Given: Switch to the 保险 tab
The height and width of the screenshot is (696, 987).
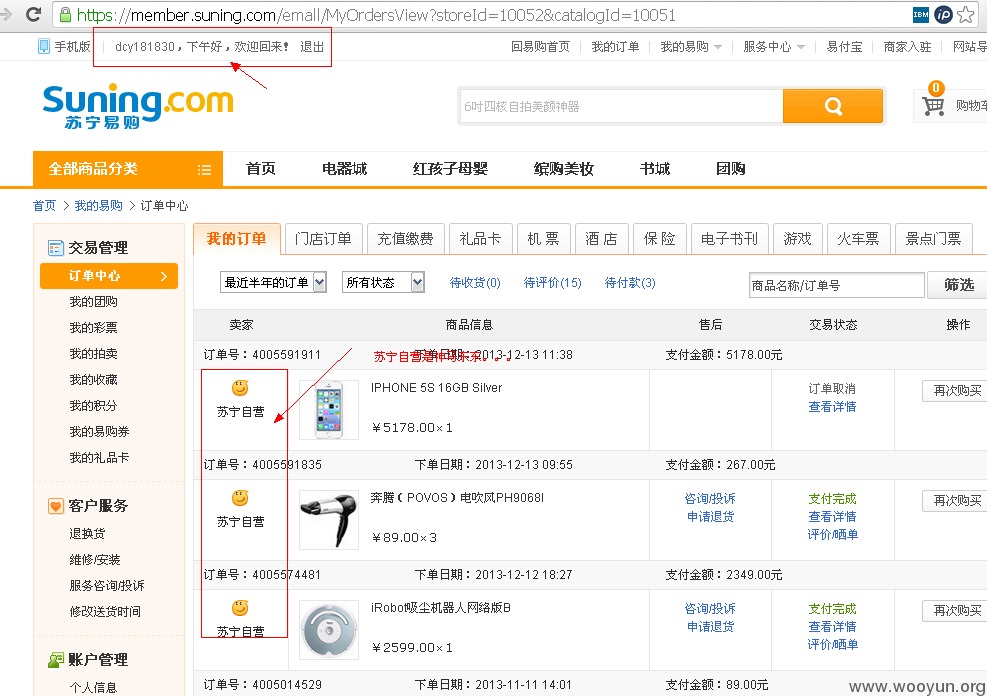Looking at the screenshot, I should (x=659, y=239).
